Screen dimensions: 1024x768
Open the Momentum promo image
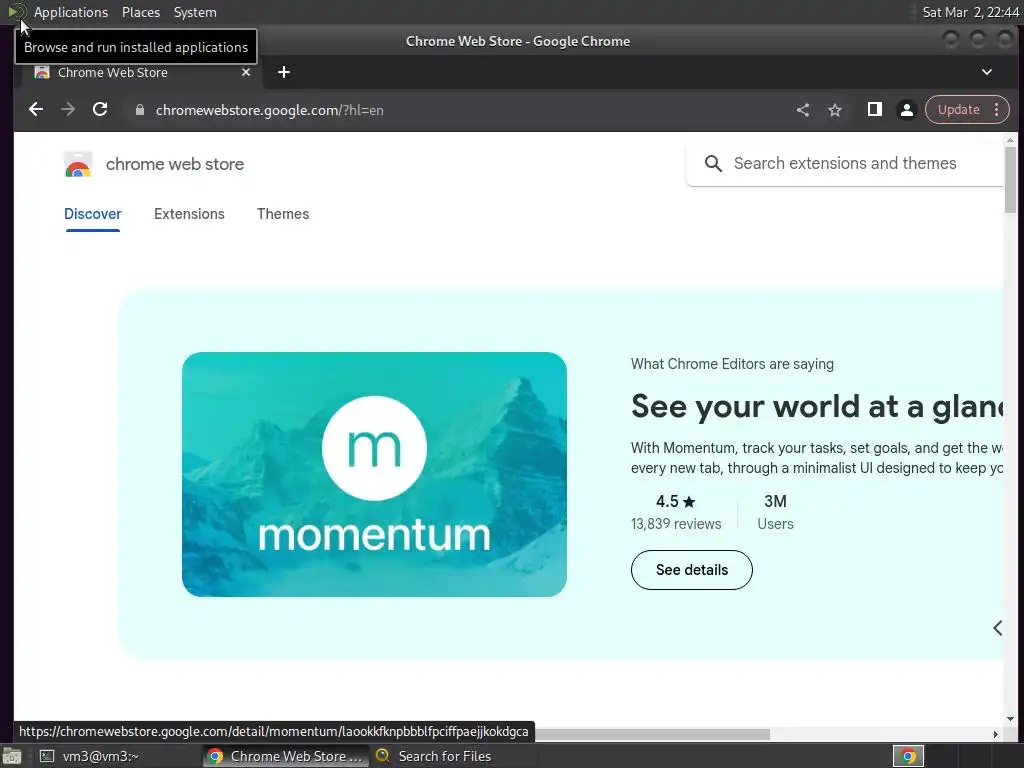coord(374,474)
